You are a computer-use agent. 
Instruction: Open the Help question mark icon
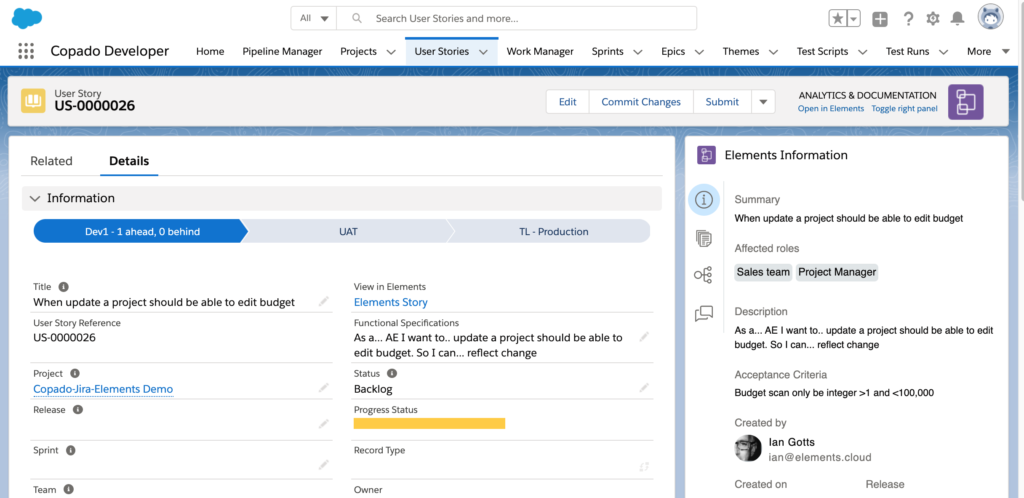[908, 19]
